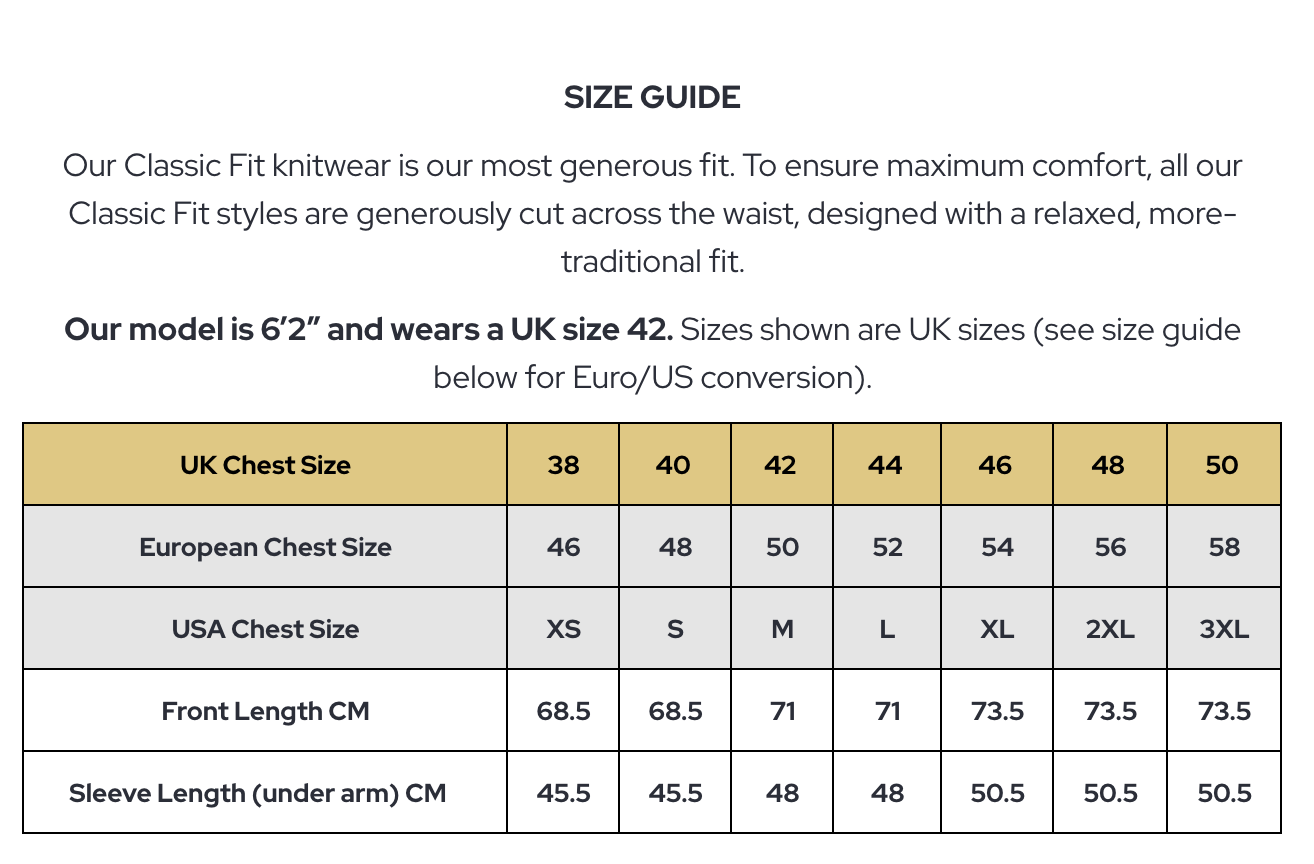Click European size 46 cell
The image size is (1314, 864).
pos(563,547)
